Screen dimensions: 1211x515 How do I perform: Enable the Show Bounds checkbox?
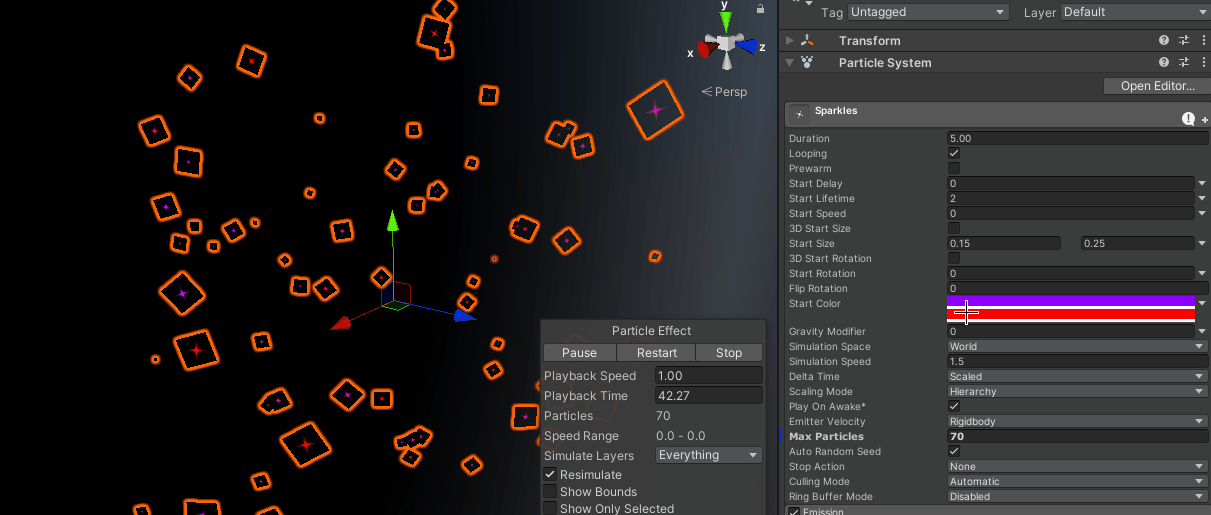(x=550, y=492)
